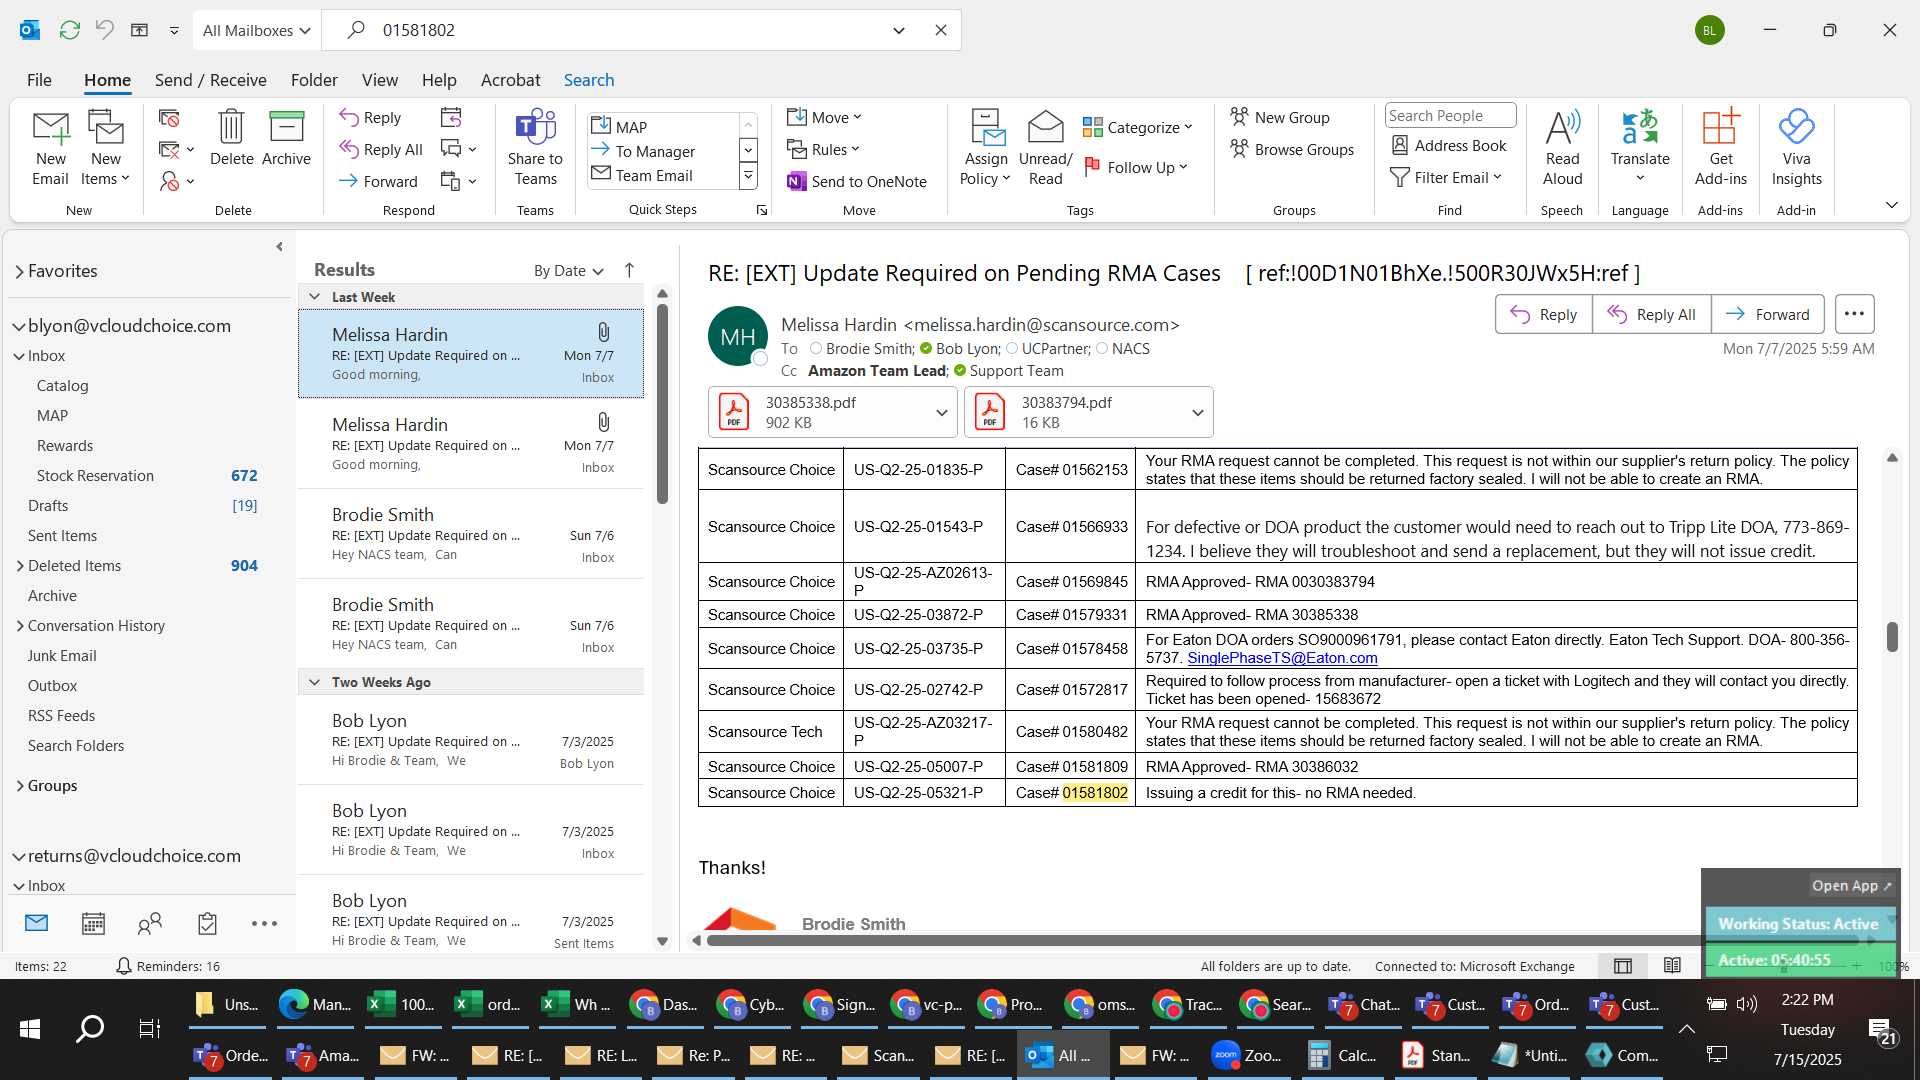
Task: Archive the selected message
Action: tap(286, 138)
